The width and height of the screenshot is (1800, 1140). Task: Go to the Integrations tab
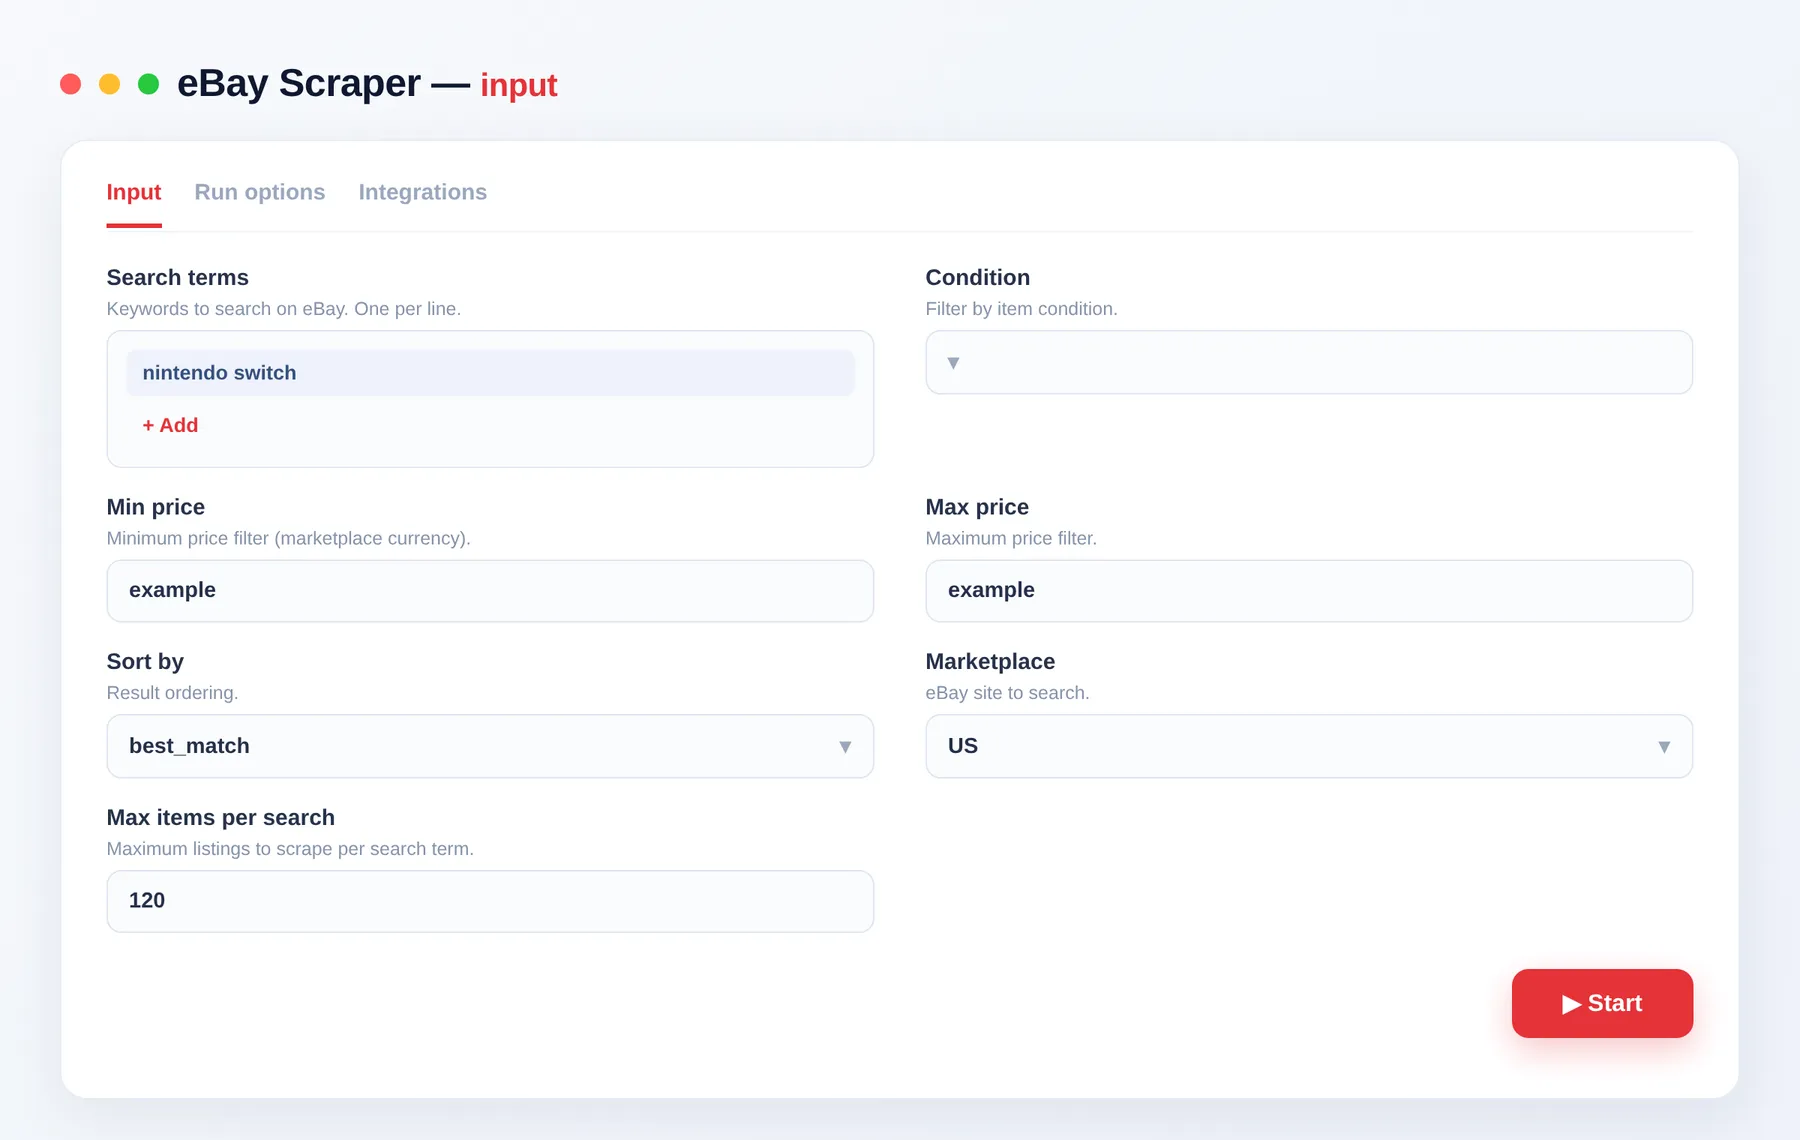click(x=423, y=192)
